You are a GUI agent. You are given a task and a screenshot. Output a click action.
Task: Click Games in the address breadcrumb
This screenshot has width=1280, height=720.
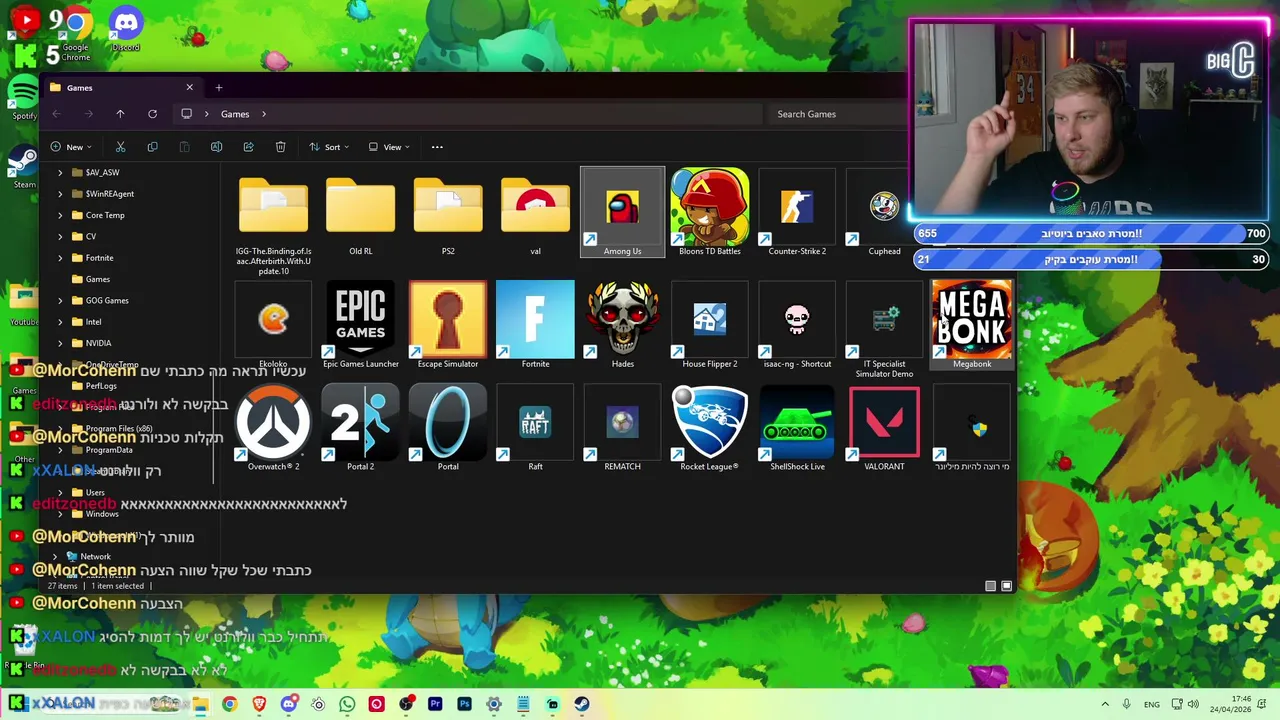coord(235,114)
